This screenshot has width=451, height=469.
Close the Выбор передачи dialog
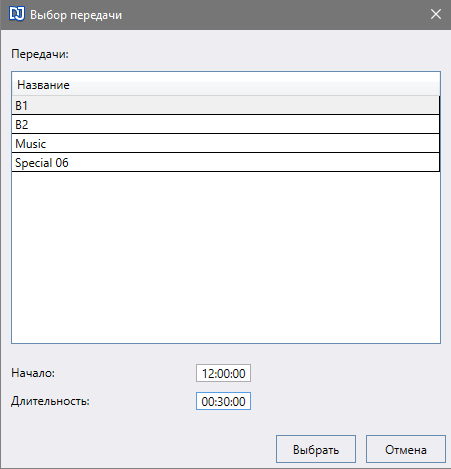coord(436,14)
